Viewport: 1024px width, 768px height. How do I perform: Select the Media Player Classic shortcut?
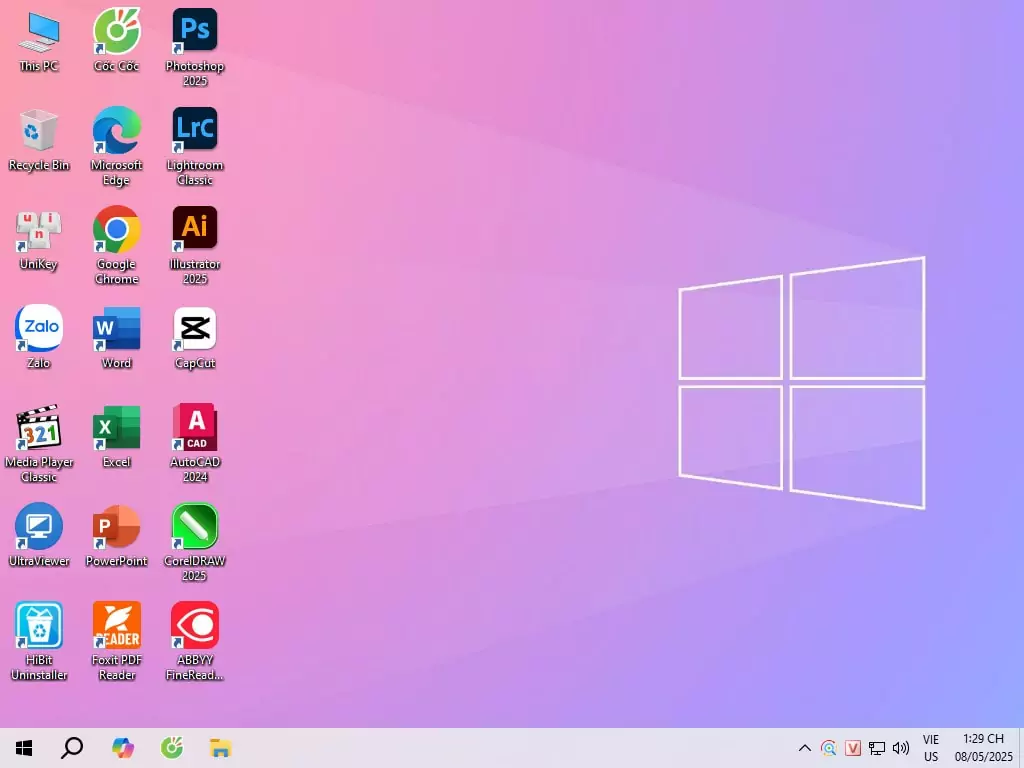click(x=39, y=444)
